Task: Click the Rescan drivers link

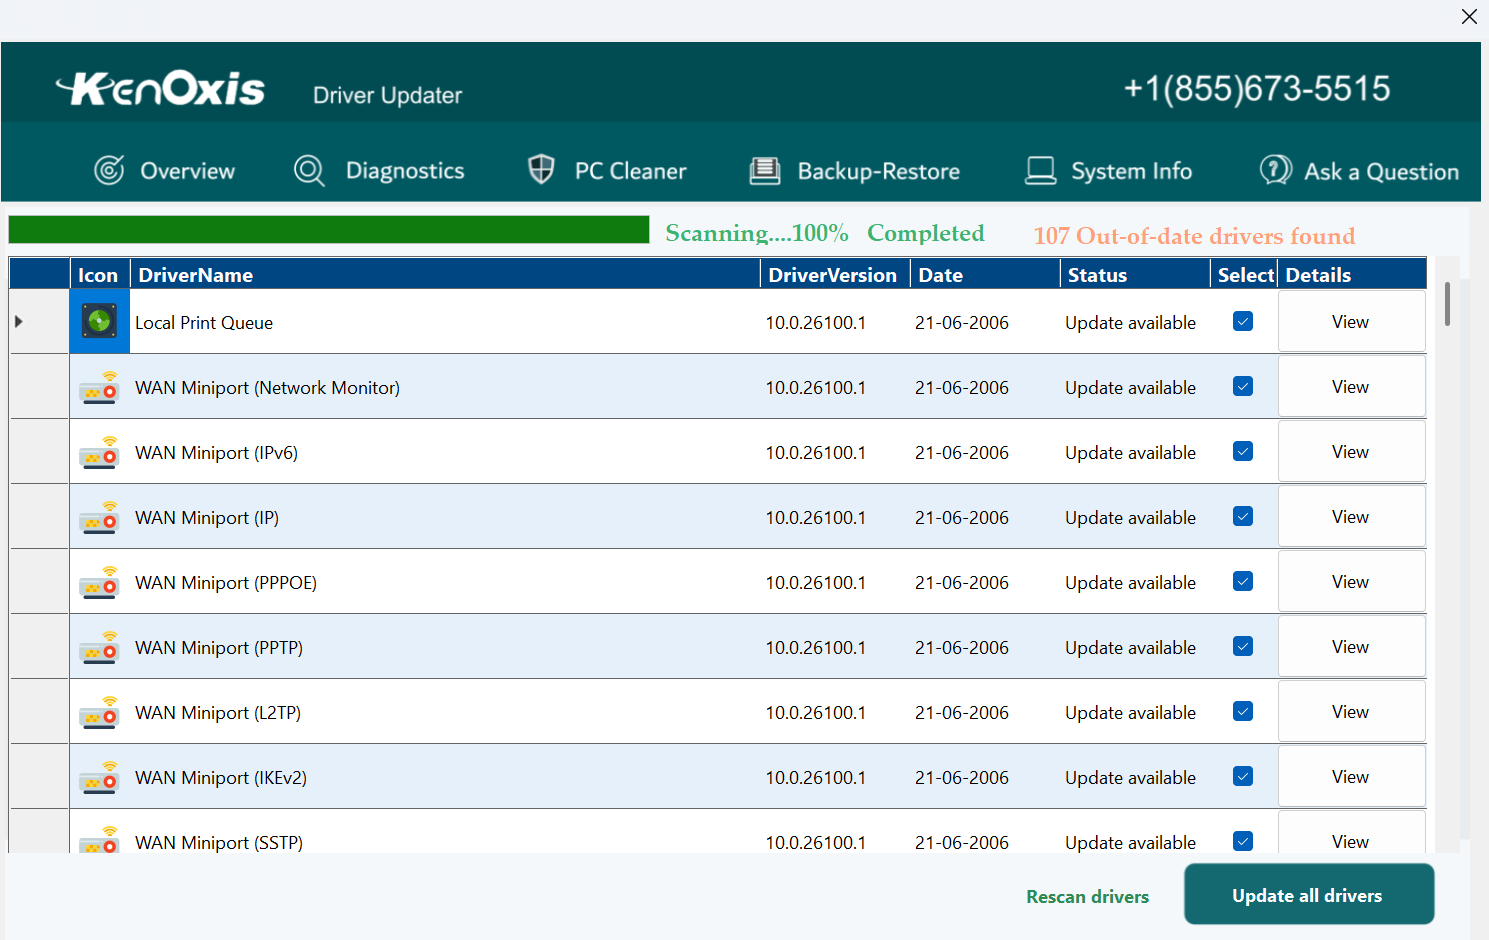Action: click(x=1087, y=896)
